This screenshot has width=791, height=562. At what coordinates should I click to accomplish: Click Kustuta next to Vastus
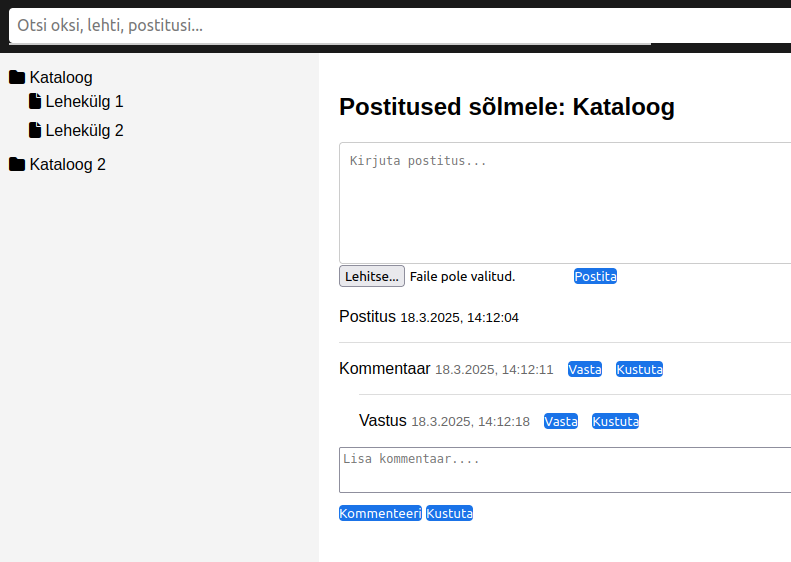coord(615,421)
